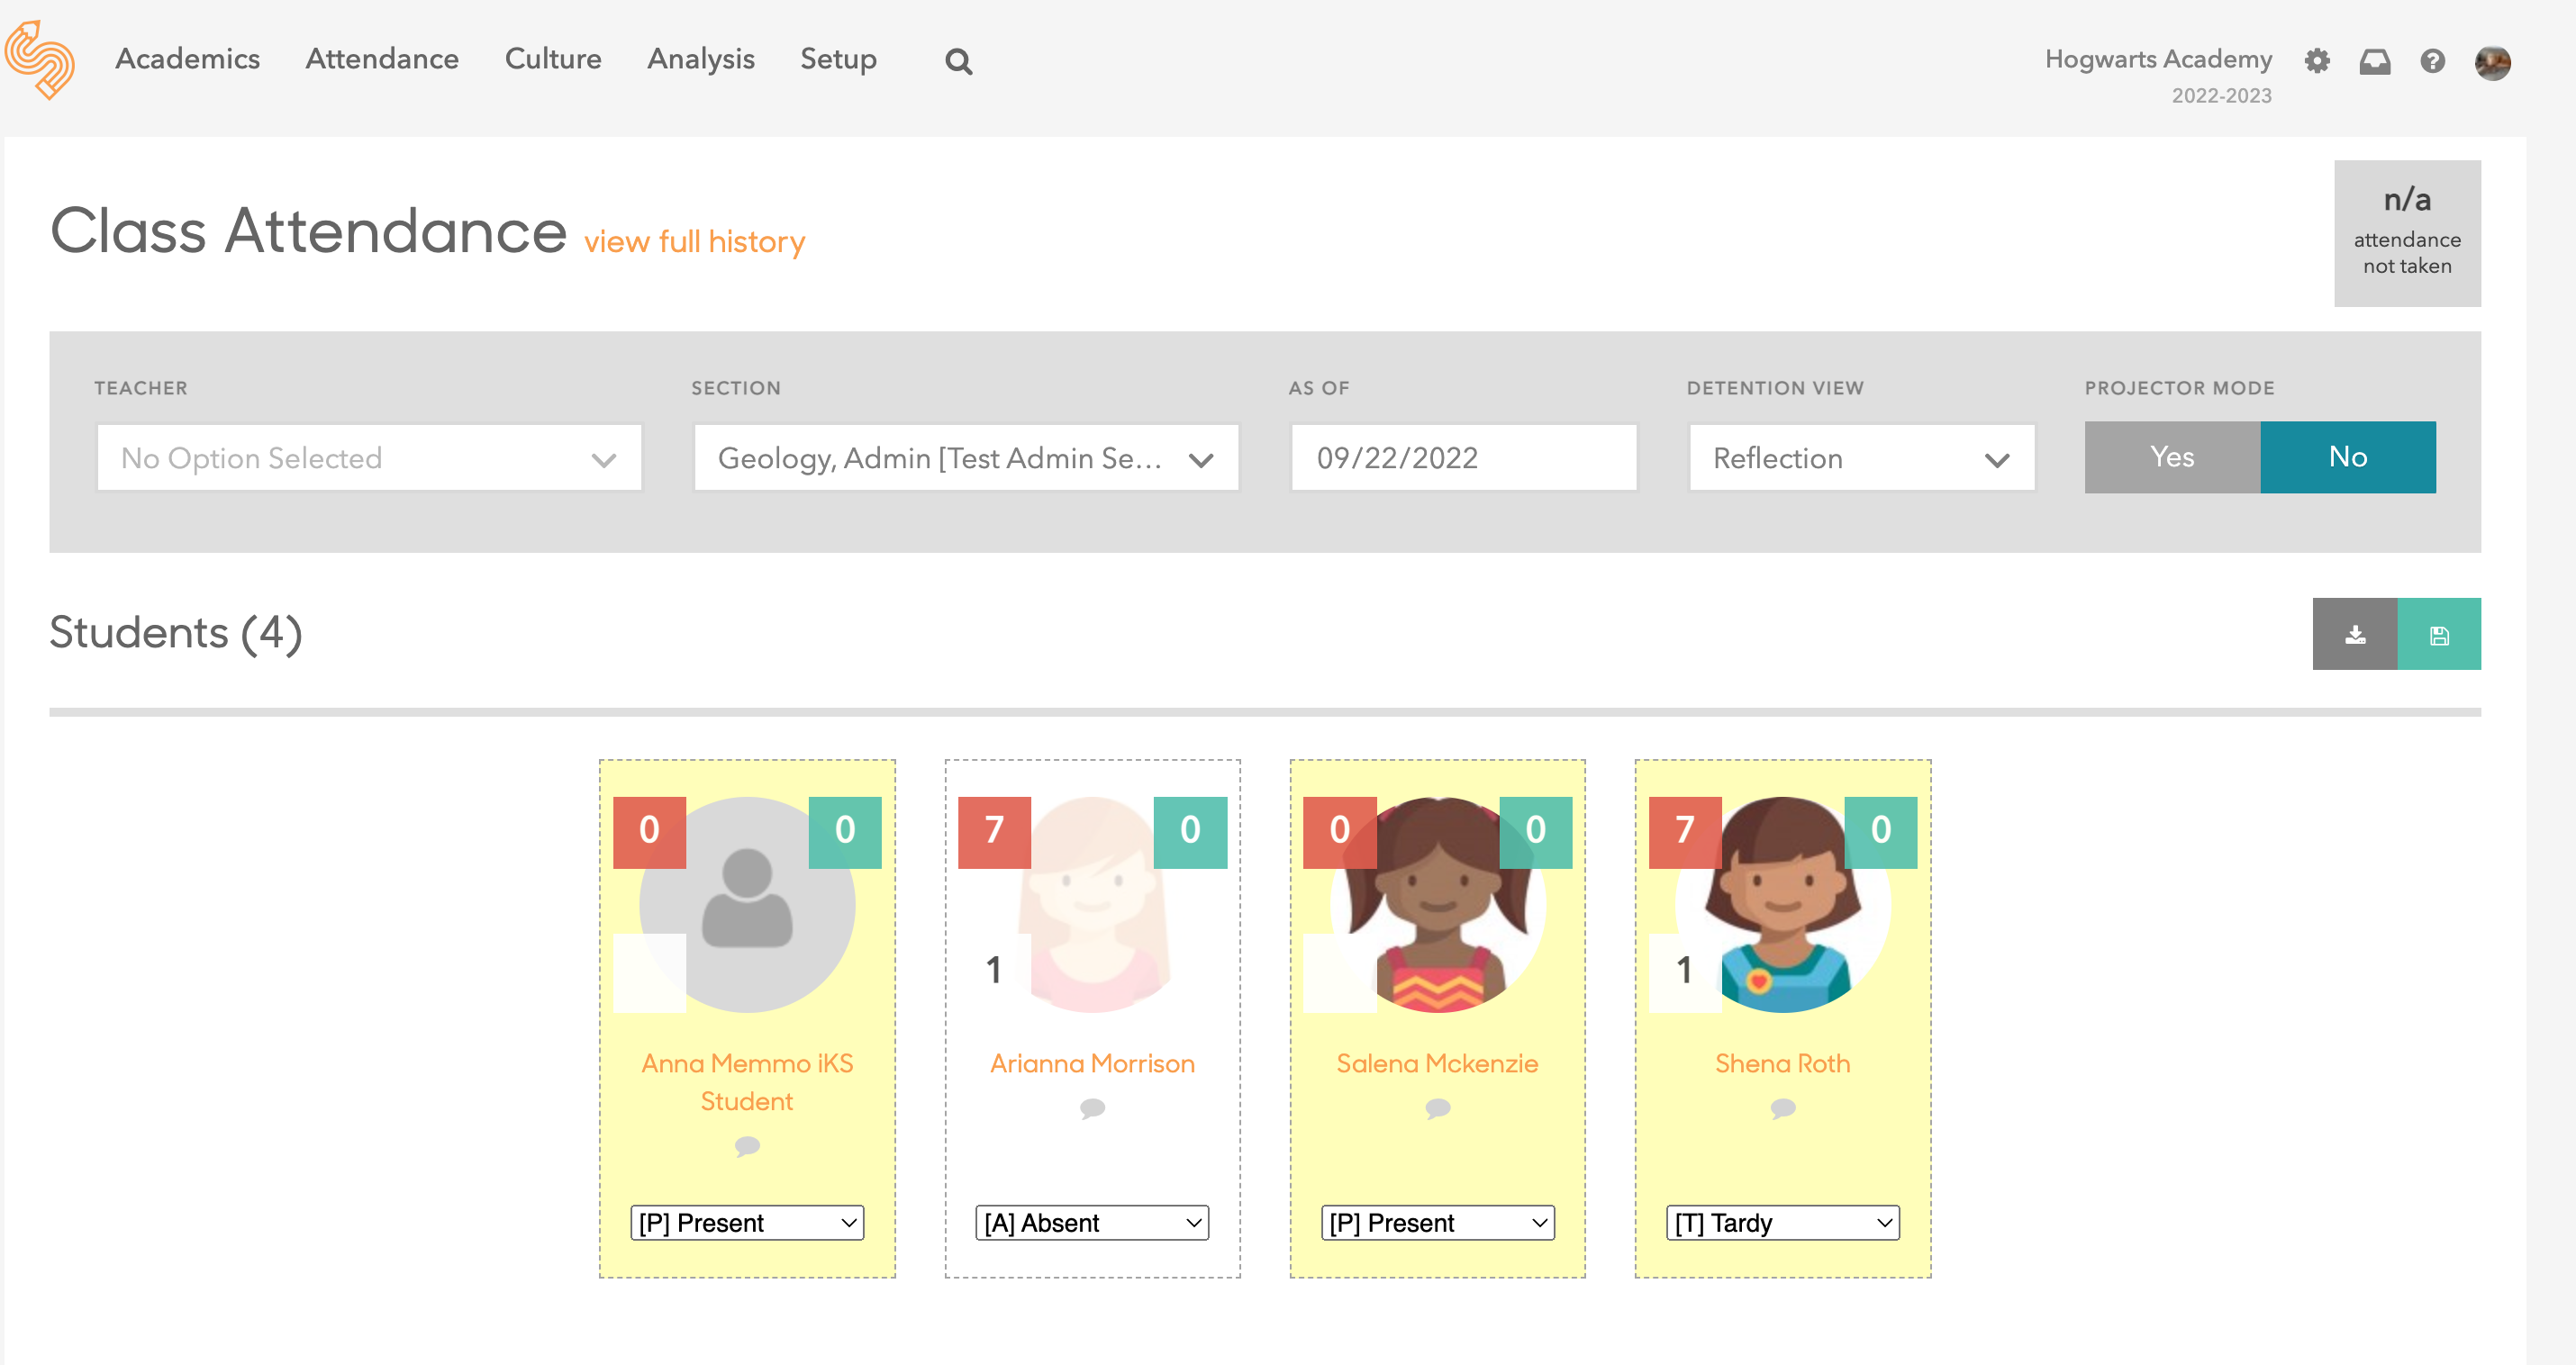Open the inbox tray icon

tap(2375, 61)
